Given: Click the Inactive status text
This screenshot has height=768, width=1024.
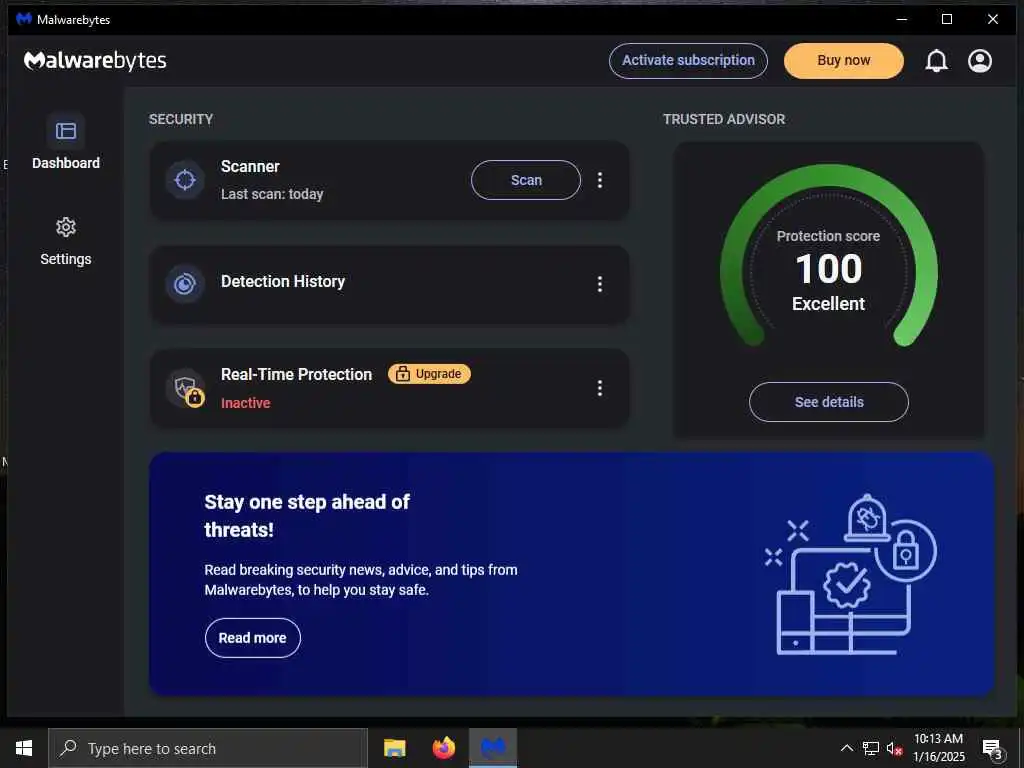Looking at the screenshot, I should pyautogui.click(x=246, y=403).
